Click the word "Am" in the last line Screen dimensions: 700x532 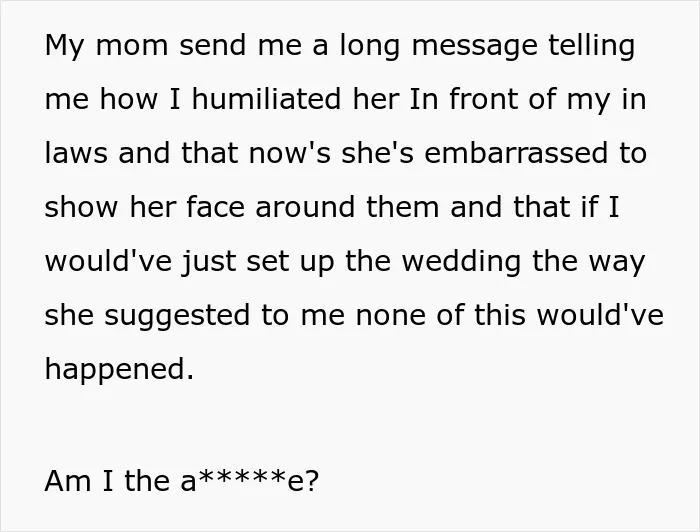tap(68, 481)
